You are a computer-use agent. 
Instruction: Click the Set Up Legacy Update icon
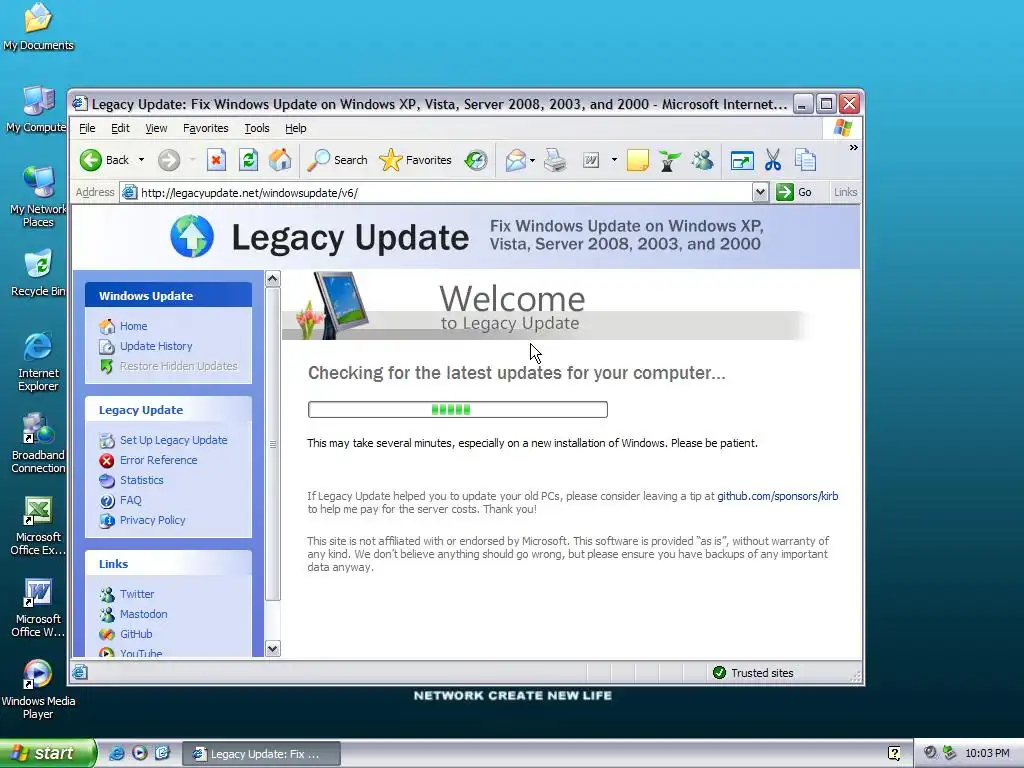tap(106, 441)
